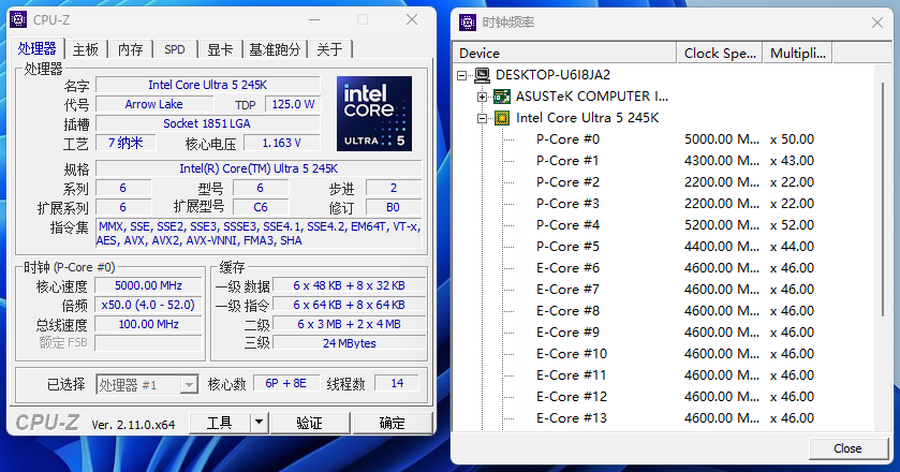
Task: Click the 24 MBytes L3 cache value
Action: (349, 343)
